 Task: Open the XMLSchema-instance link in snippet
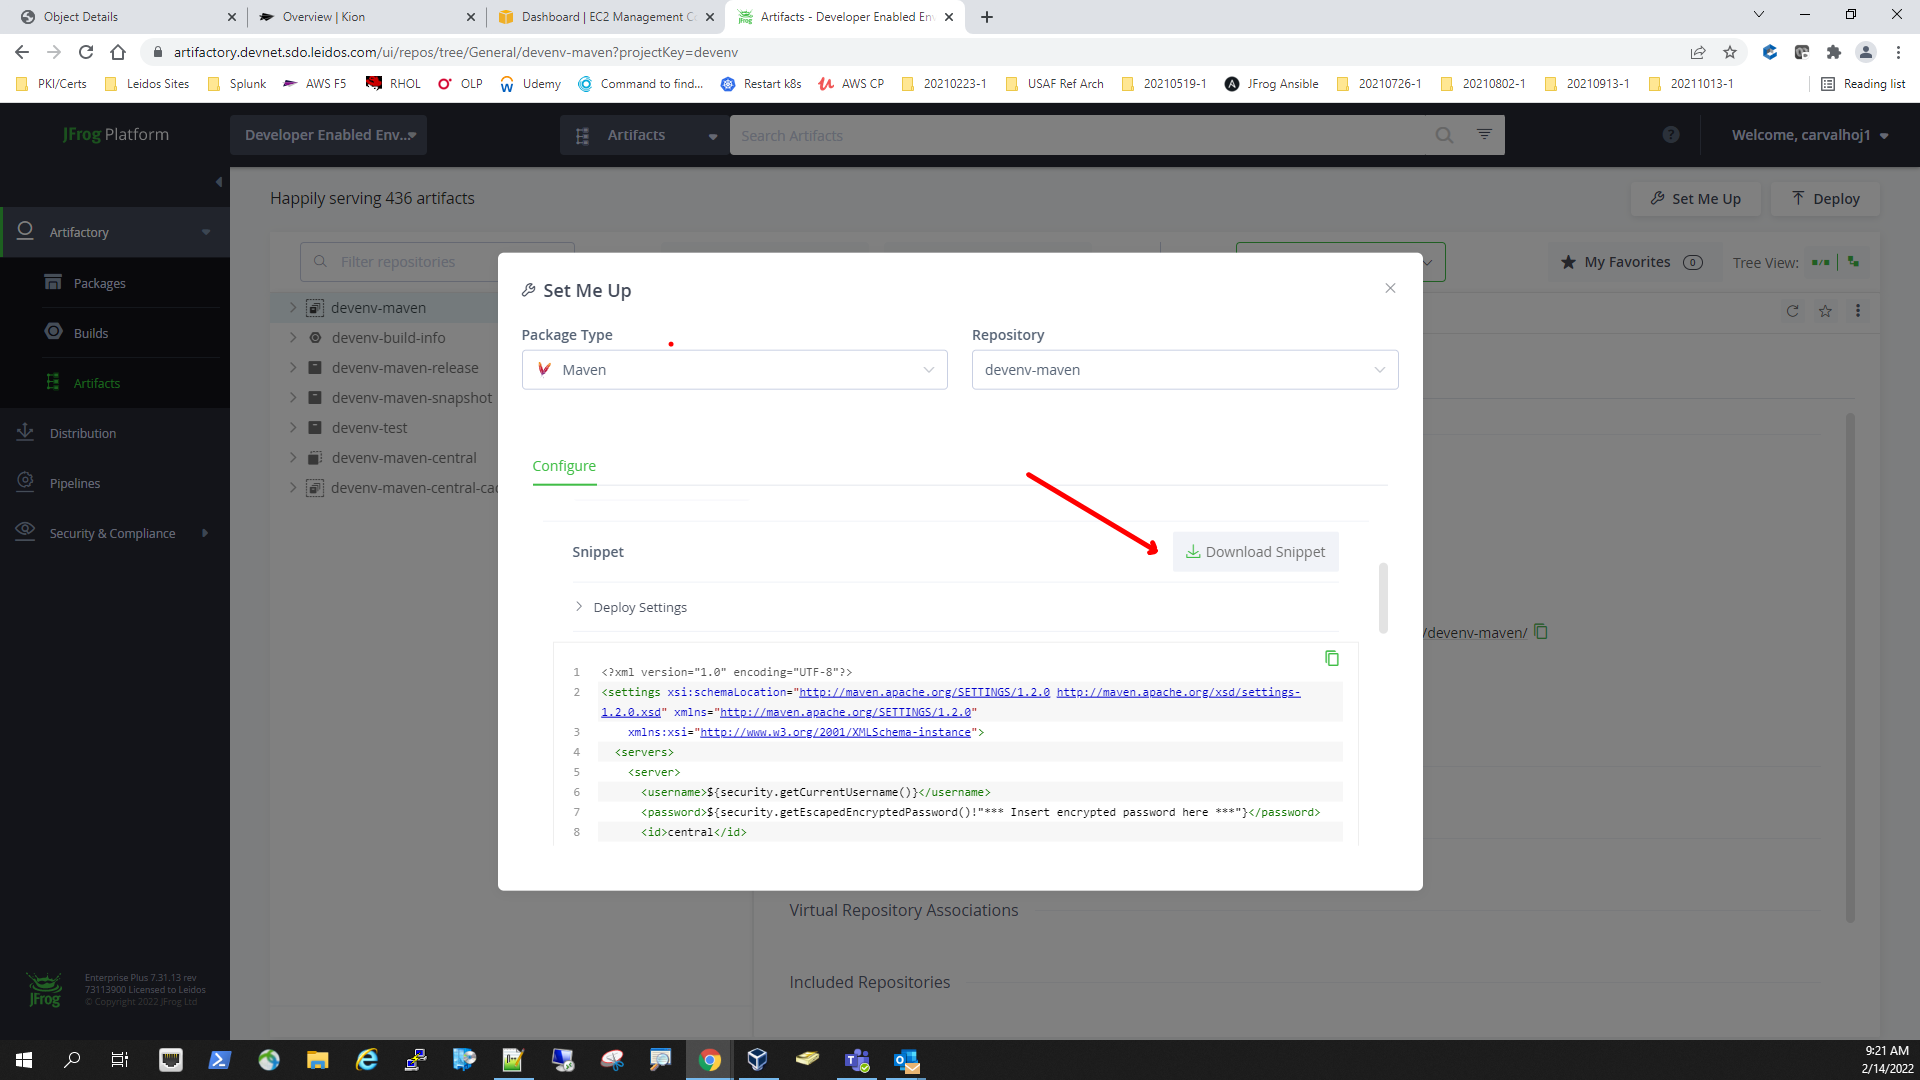click(835, 732)
